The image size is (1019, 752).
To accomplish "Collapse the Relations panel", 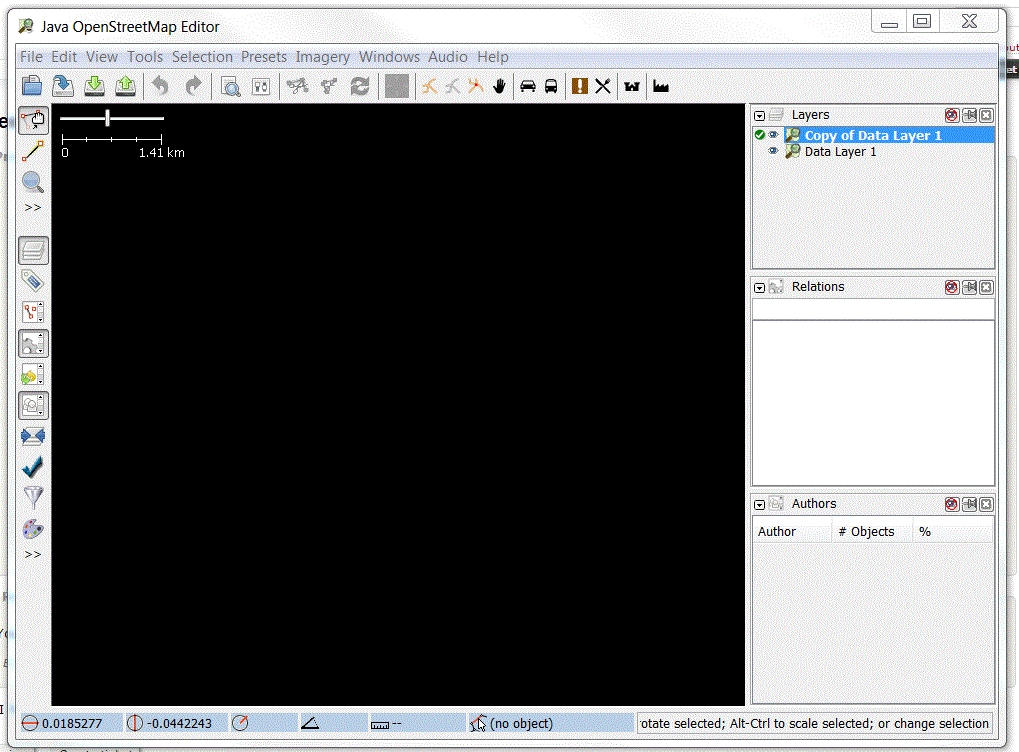I will [760, 288].
